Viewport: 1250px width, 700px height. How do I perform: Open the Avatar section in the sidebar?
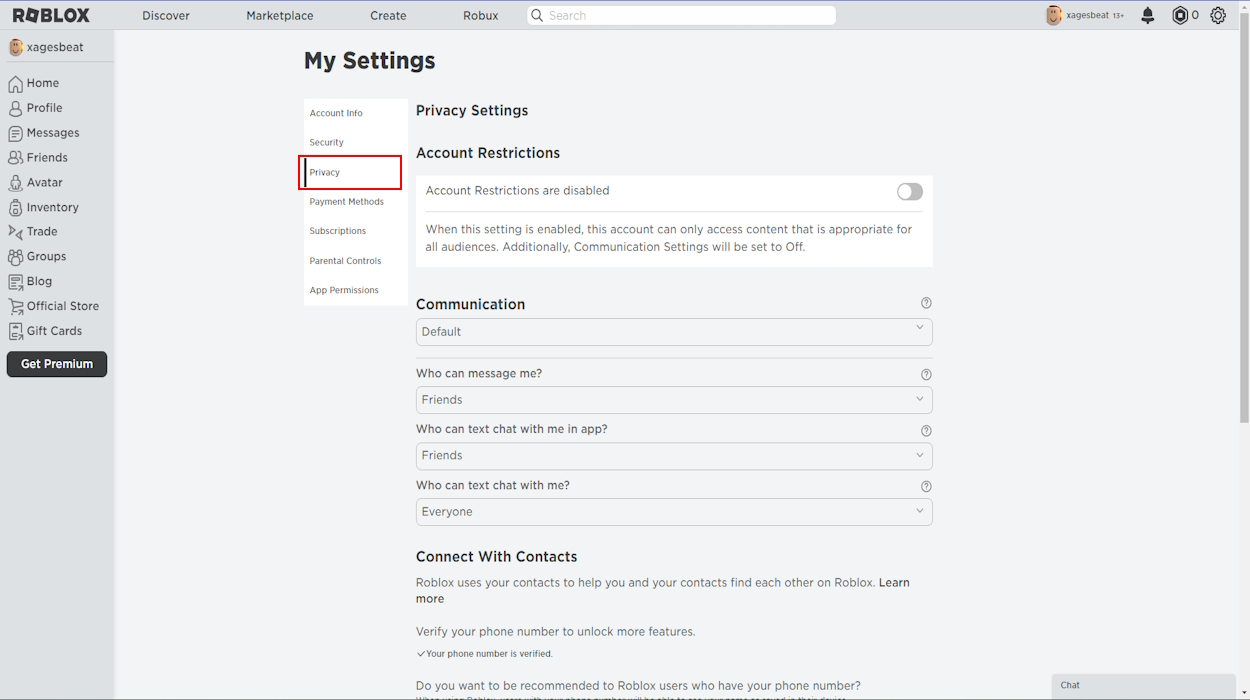coord(41,182)
